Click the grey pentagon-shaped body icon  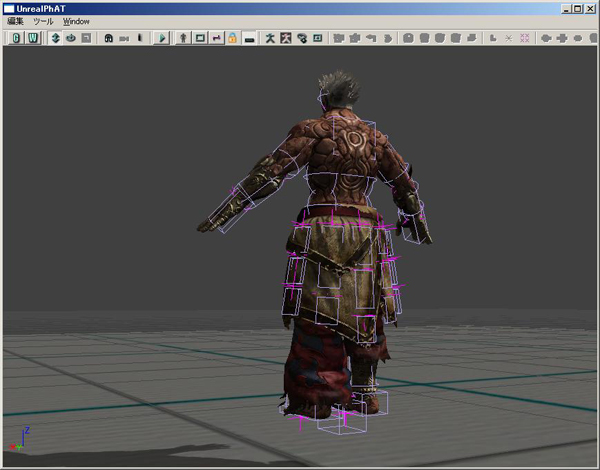click(355, 38)
